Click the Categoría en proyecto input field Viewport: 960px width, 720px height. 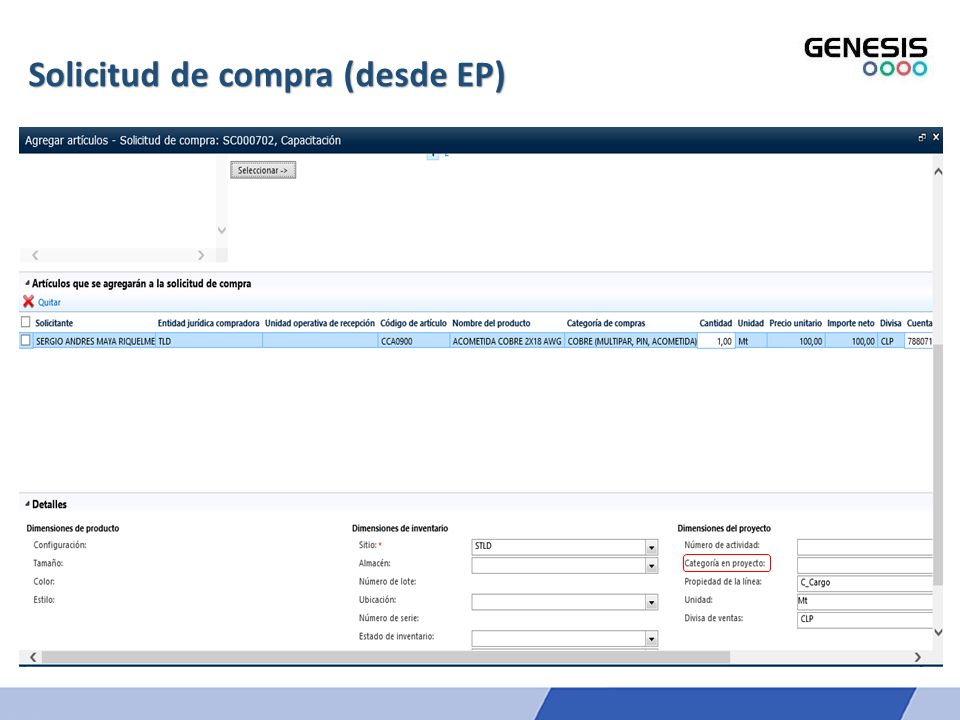(864, 564)
